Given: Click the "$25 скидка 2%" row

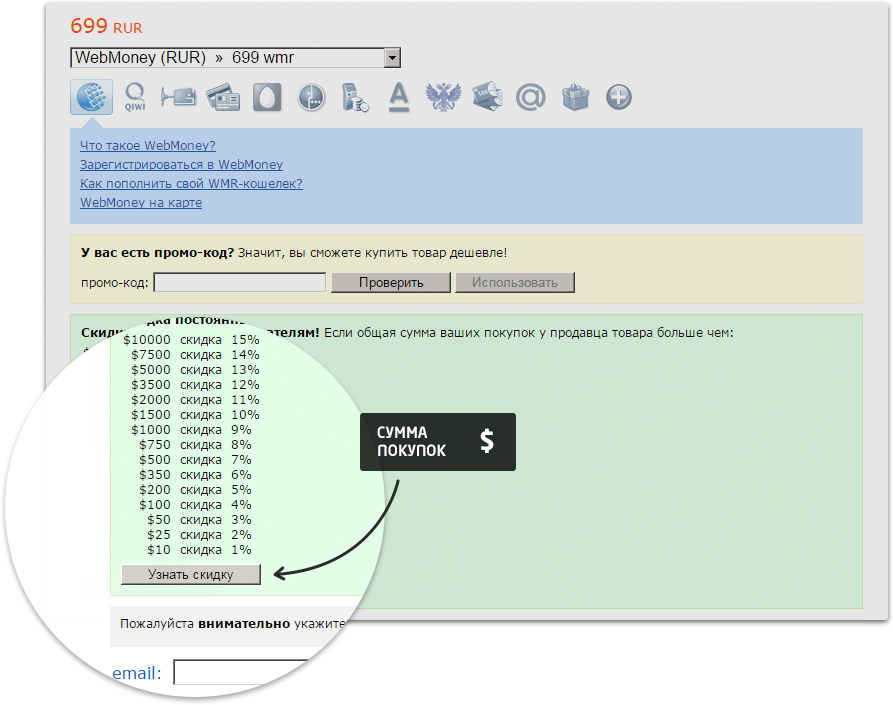Looking at the screenshot, I should [x=199, y=535].
